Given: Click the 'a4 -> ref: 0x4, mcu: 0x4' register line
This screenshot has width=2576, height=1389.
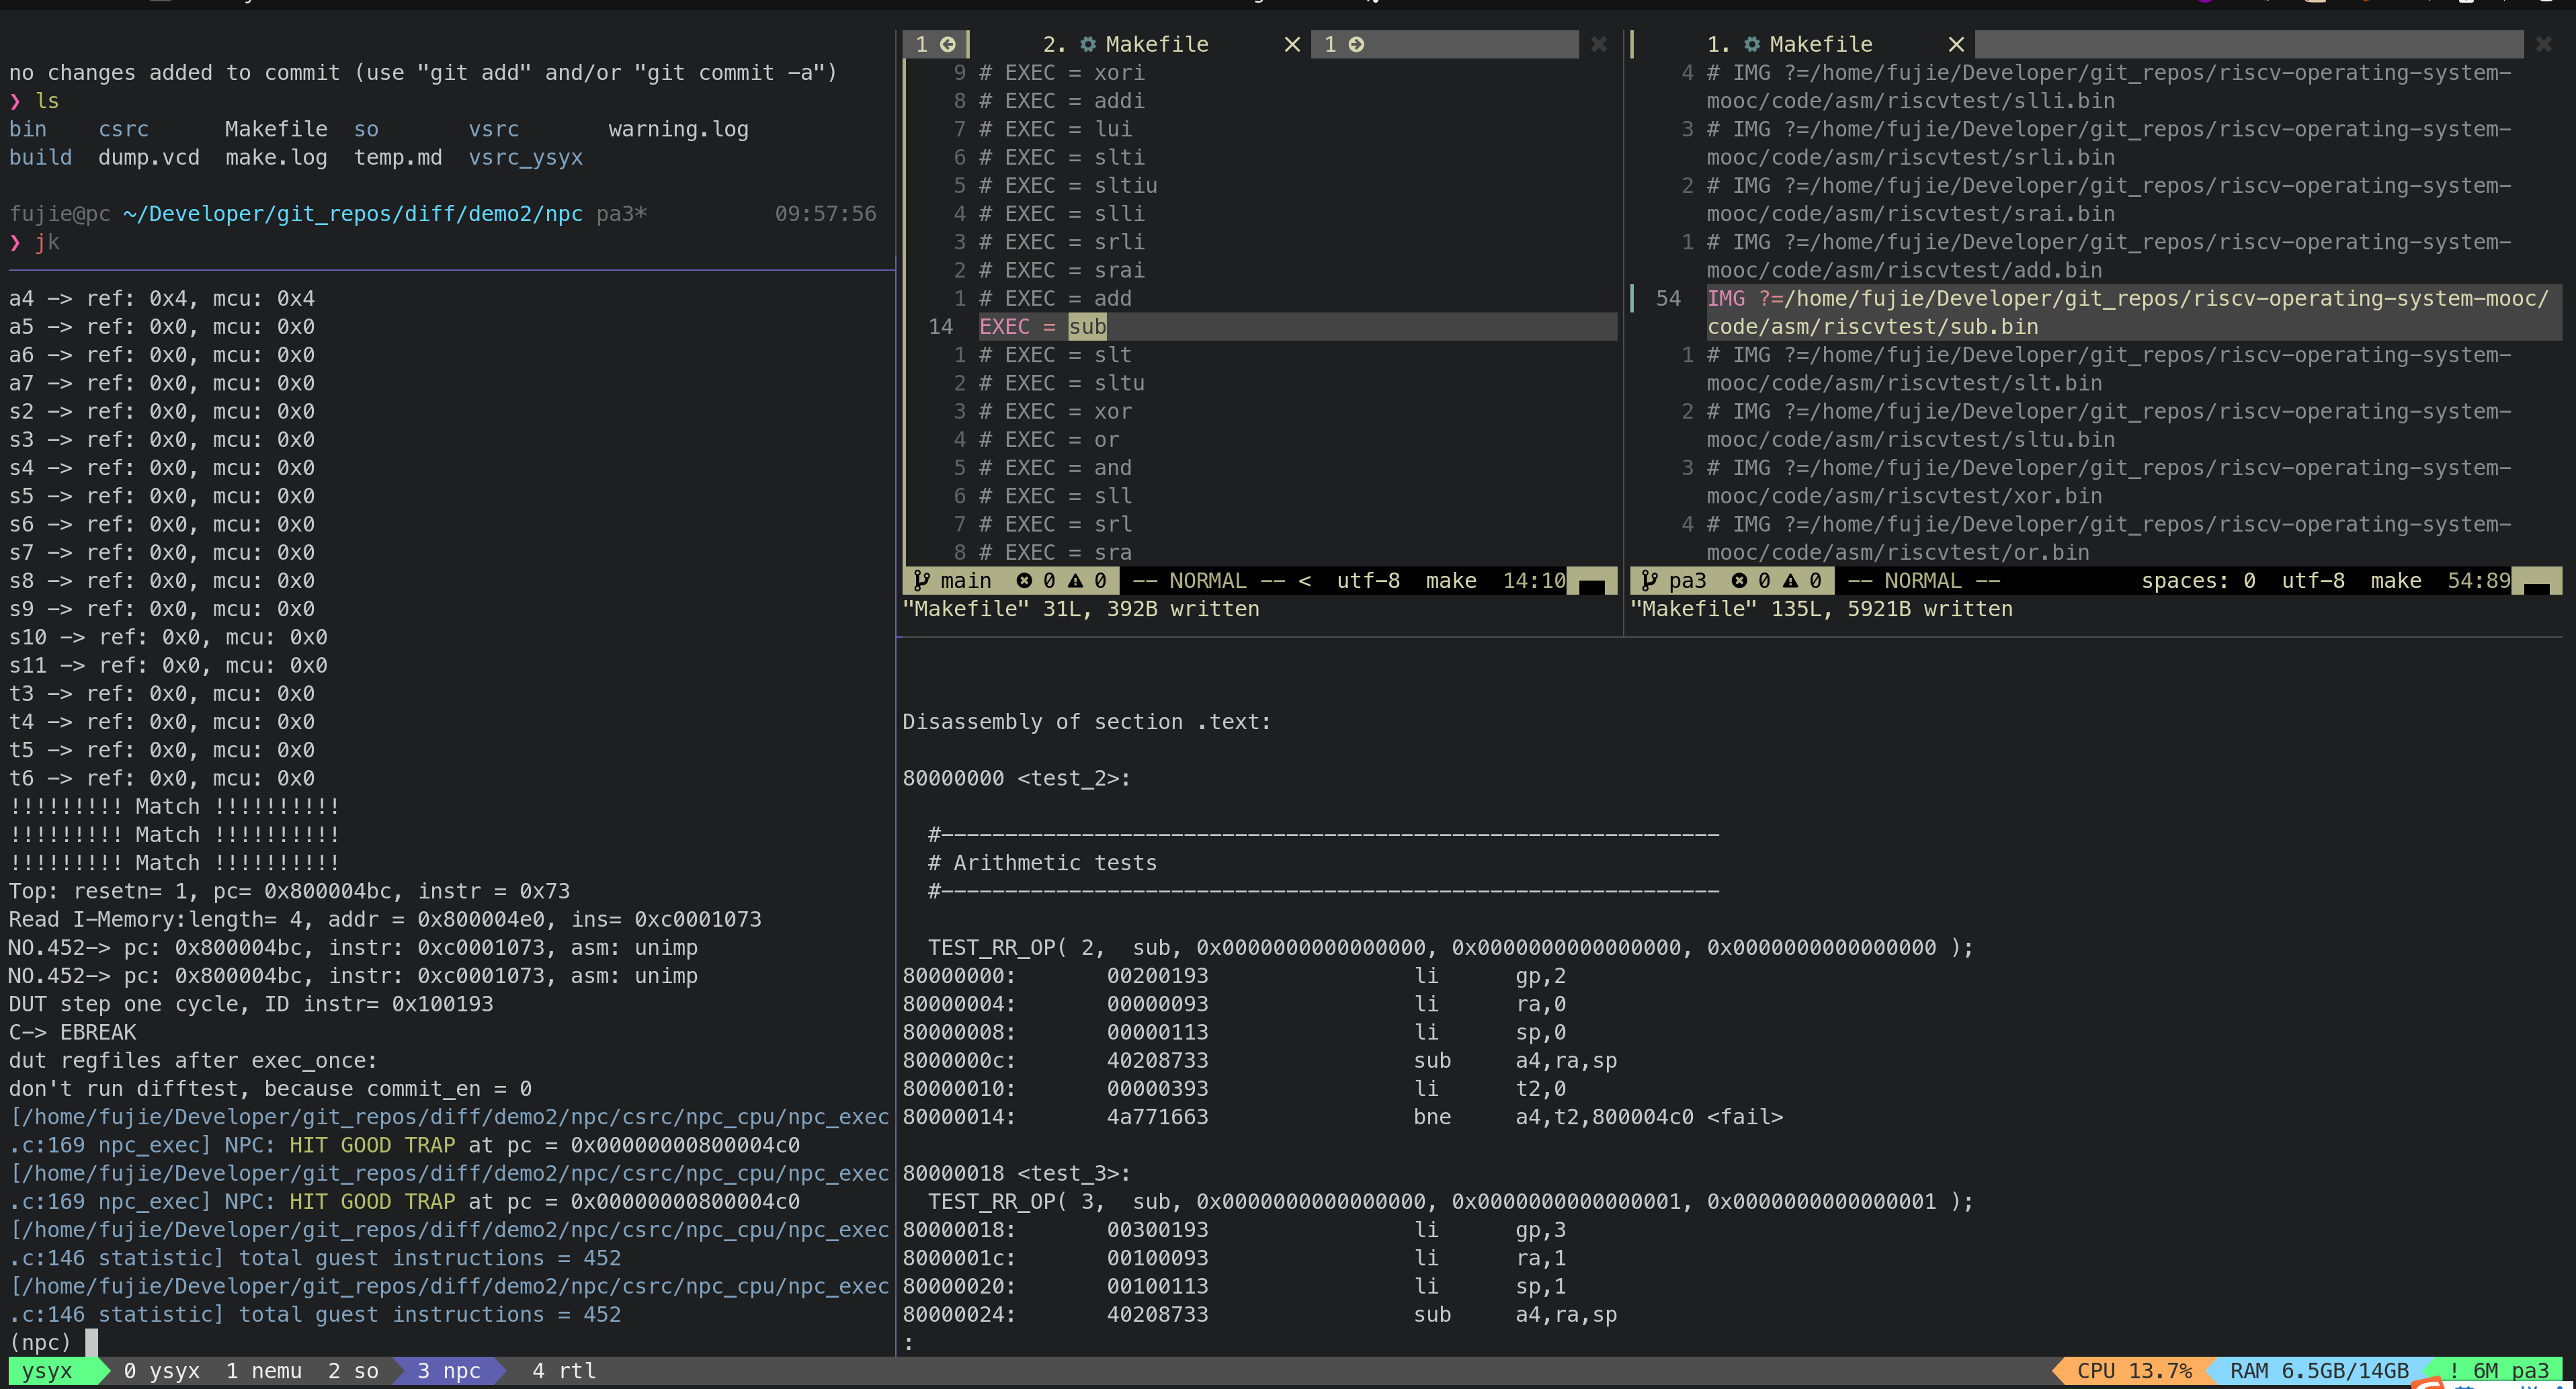Looking at the screenshot, I should coord(162,298).
